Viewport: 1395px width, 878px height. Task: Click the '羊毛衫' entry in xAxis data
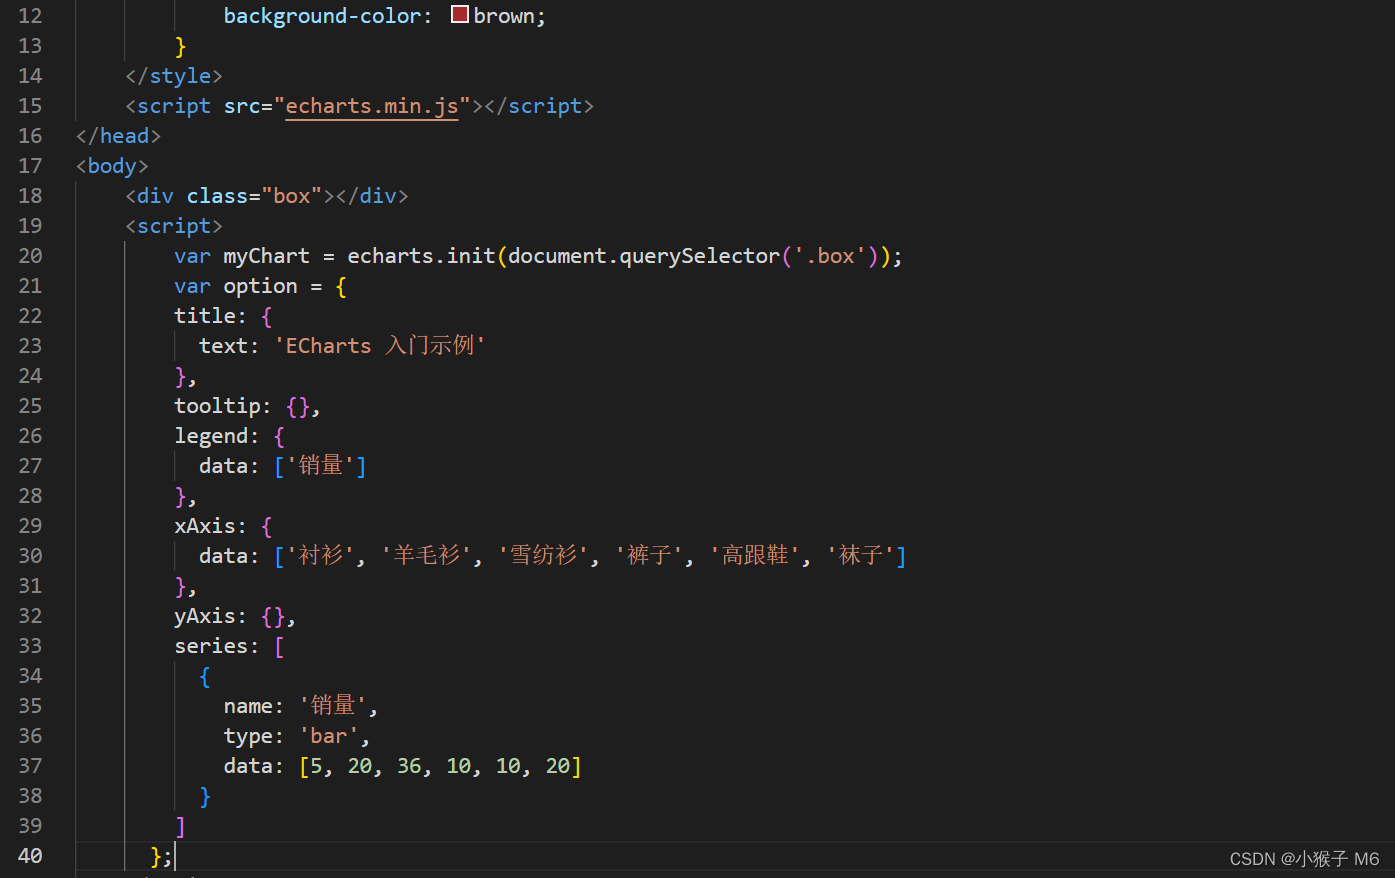(426, 556)
